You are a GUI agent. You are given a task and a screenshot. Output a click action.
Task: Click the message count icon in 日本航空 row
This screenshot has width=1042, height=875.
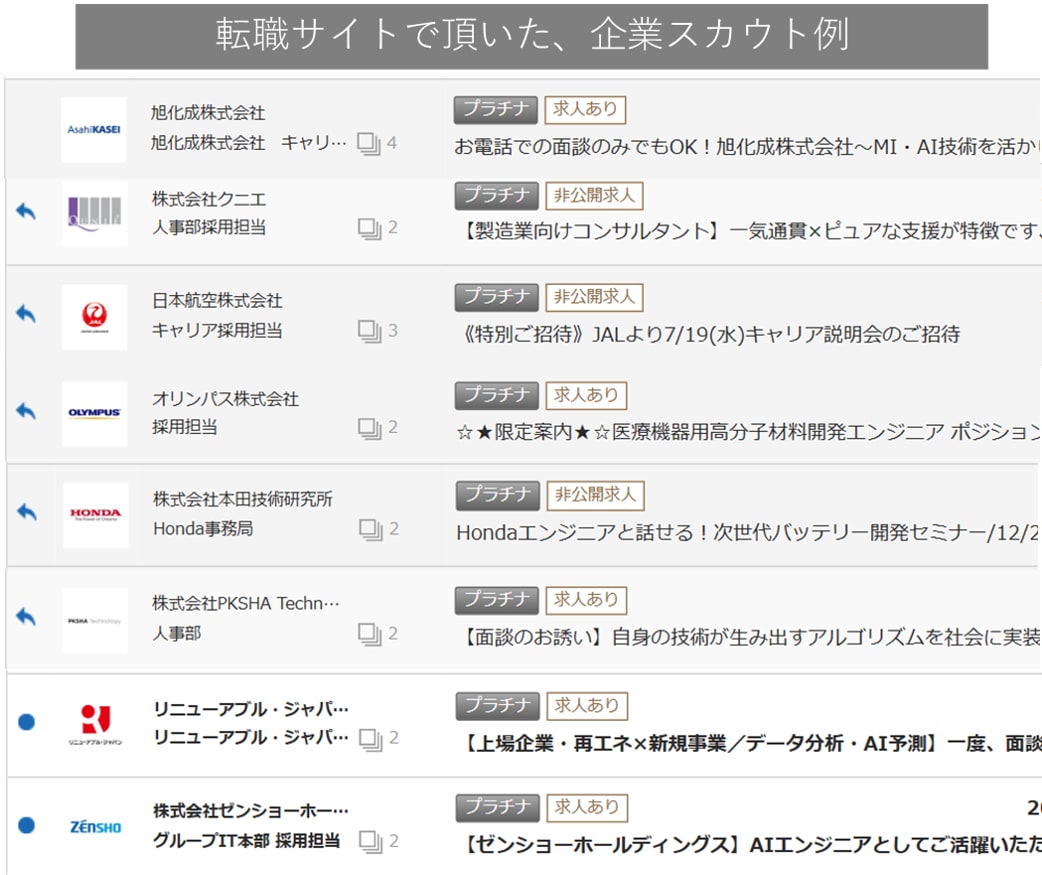click(369, 331)
